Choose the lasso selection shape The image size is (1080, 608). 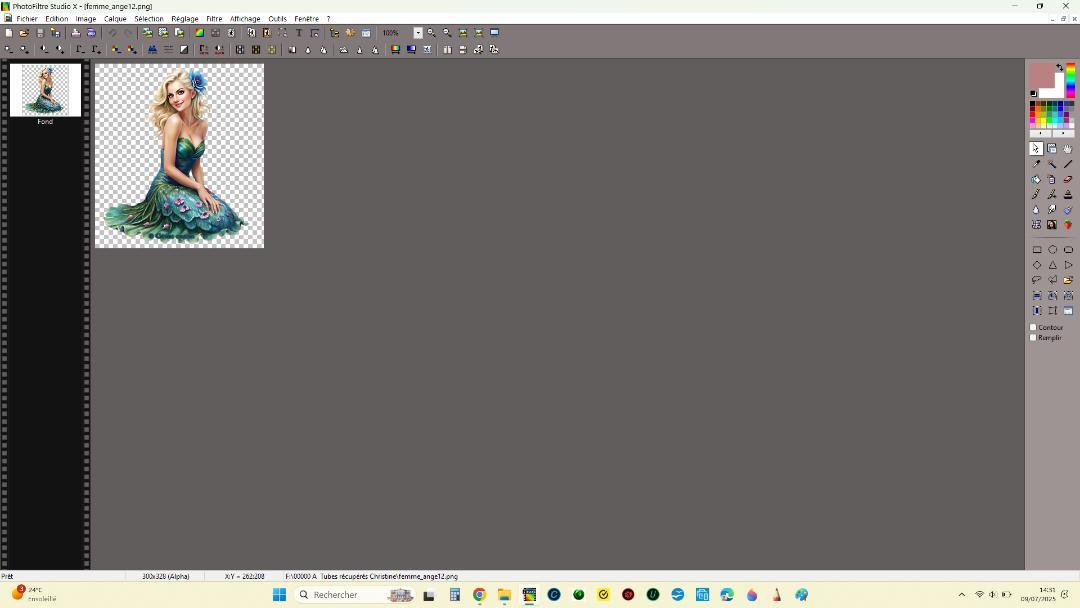coord(1037,280)
